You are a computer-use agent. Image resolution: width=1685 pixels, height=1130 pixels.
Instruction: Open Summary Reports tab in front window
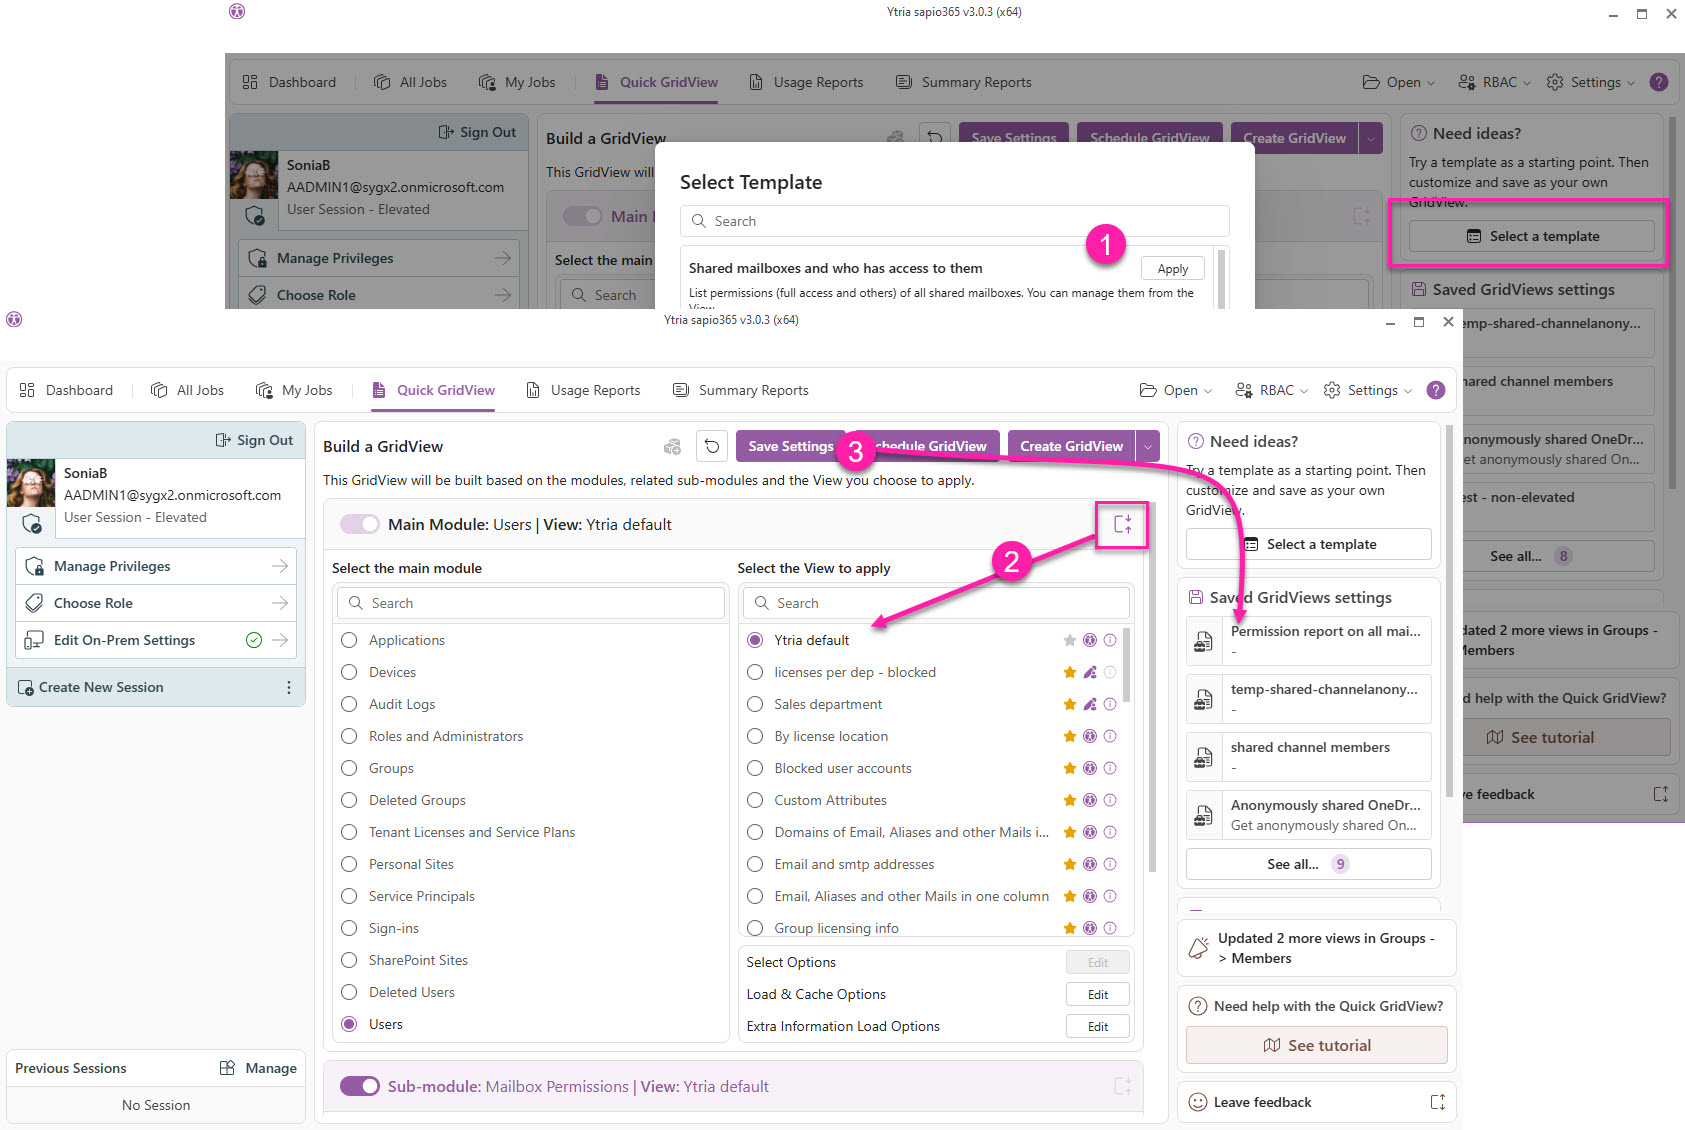(x=741, y=390)
